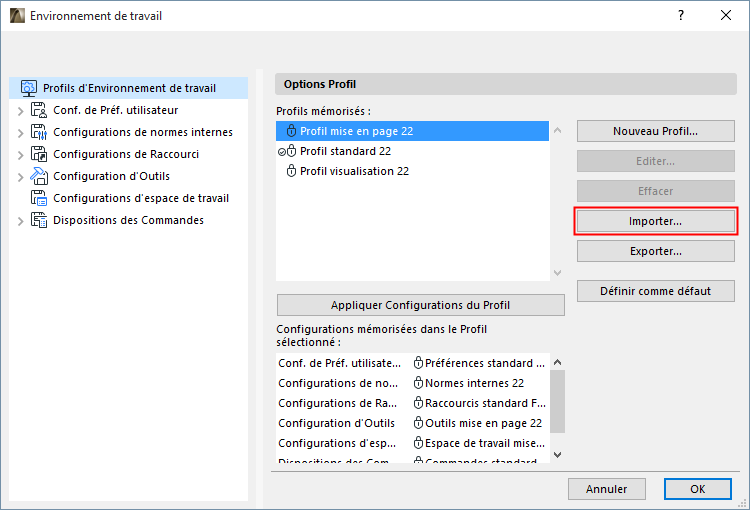Click the Profils d'Environnement de travail icon
Image resolution: width=750 pixels, height=510 pixels.
29,88
